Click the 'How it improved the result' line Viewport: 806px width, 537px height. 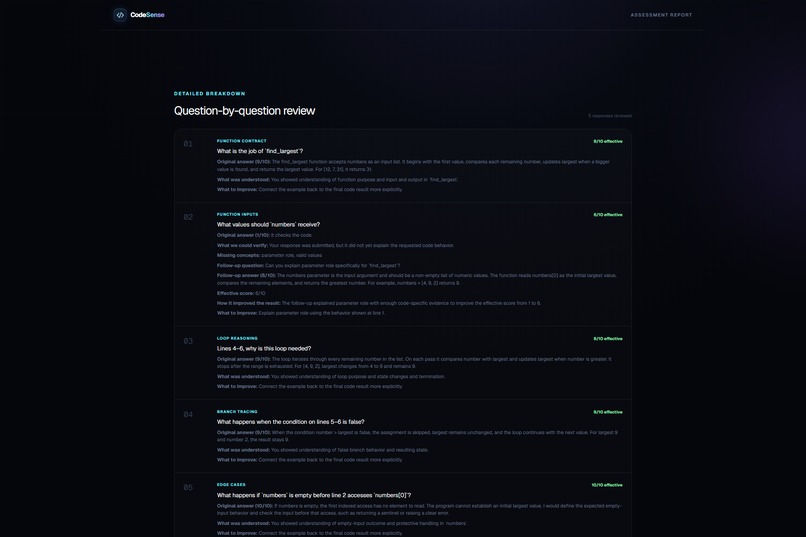(x=378, y=303)
